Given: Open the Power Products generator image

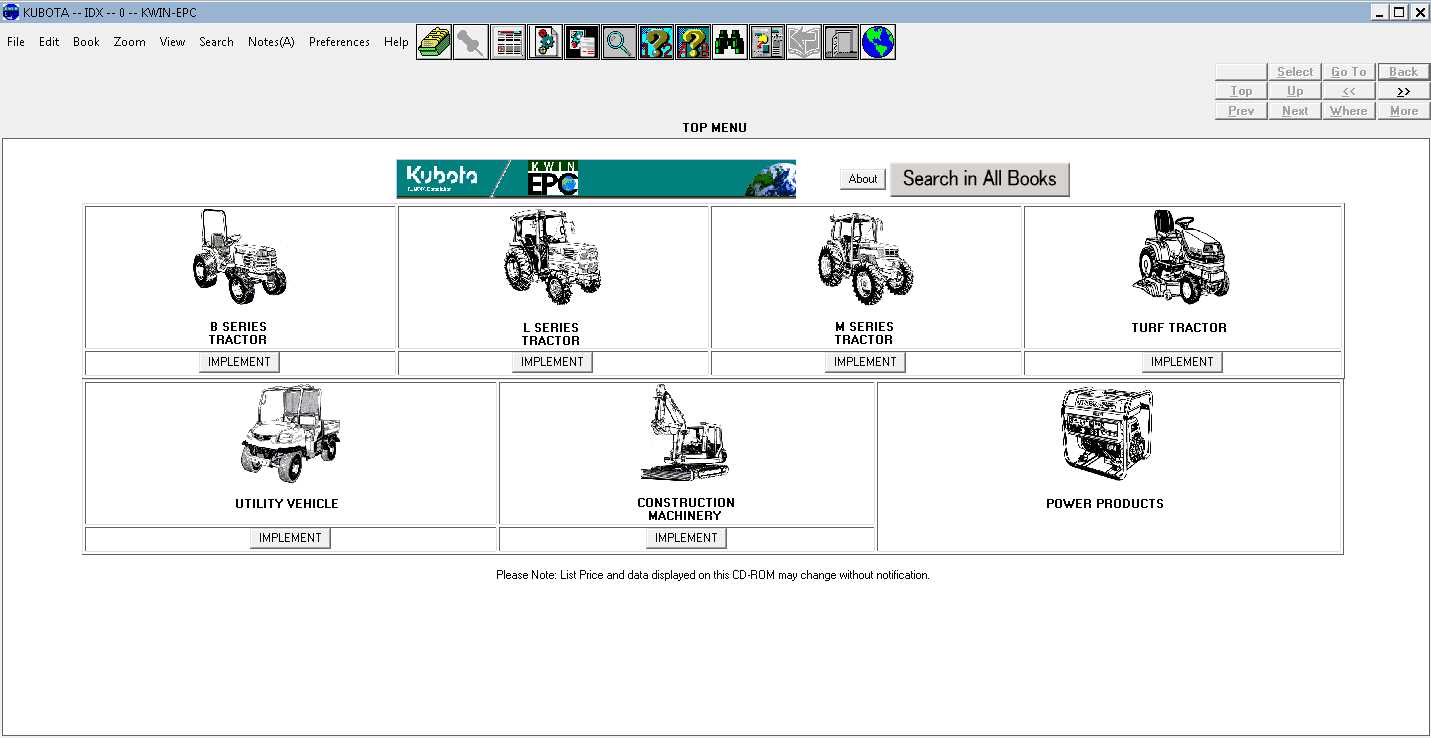Looking at the screenshot, I should pos(1106,433).
